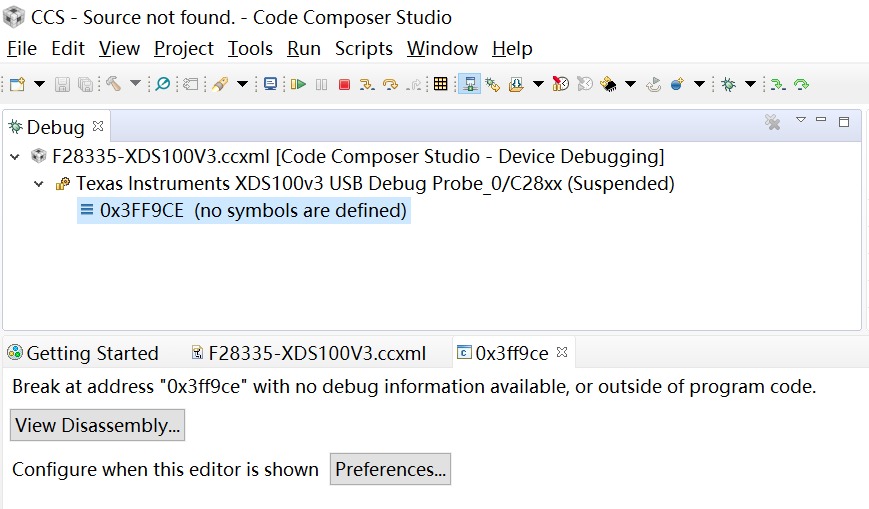Open the Scripts menu
869x509 pixels.
[x=365, y=48]
